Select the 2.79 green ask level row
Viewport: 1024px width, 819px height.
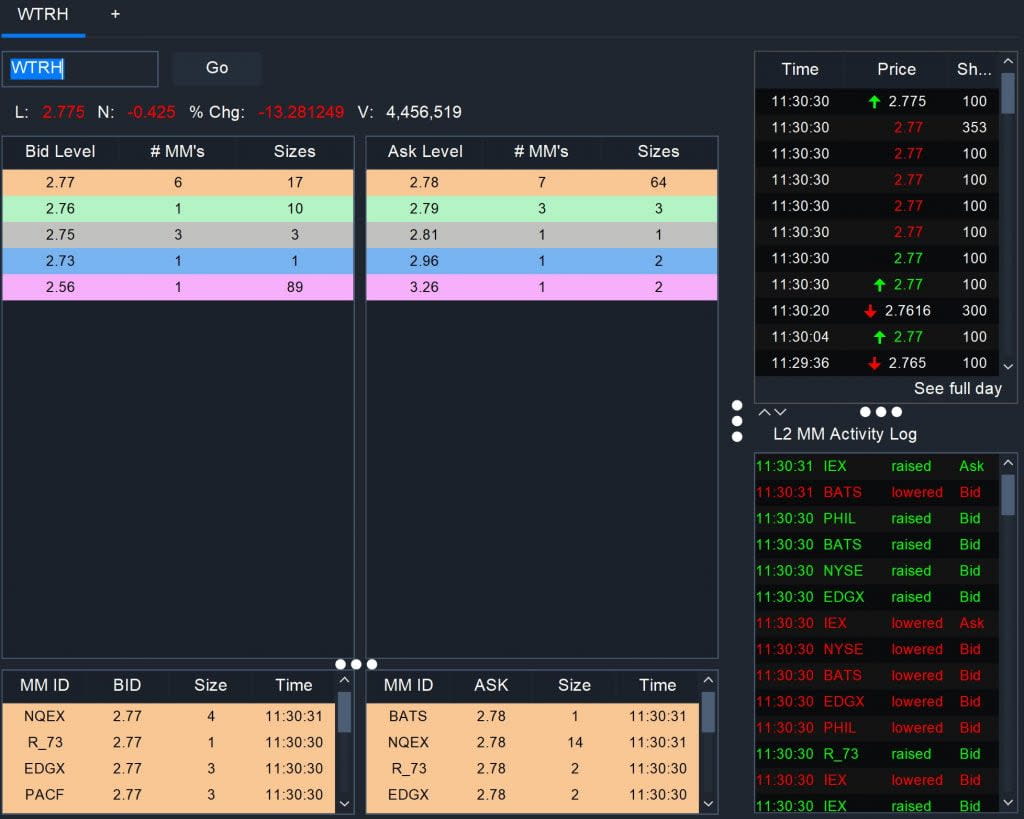(541, 208)
